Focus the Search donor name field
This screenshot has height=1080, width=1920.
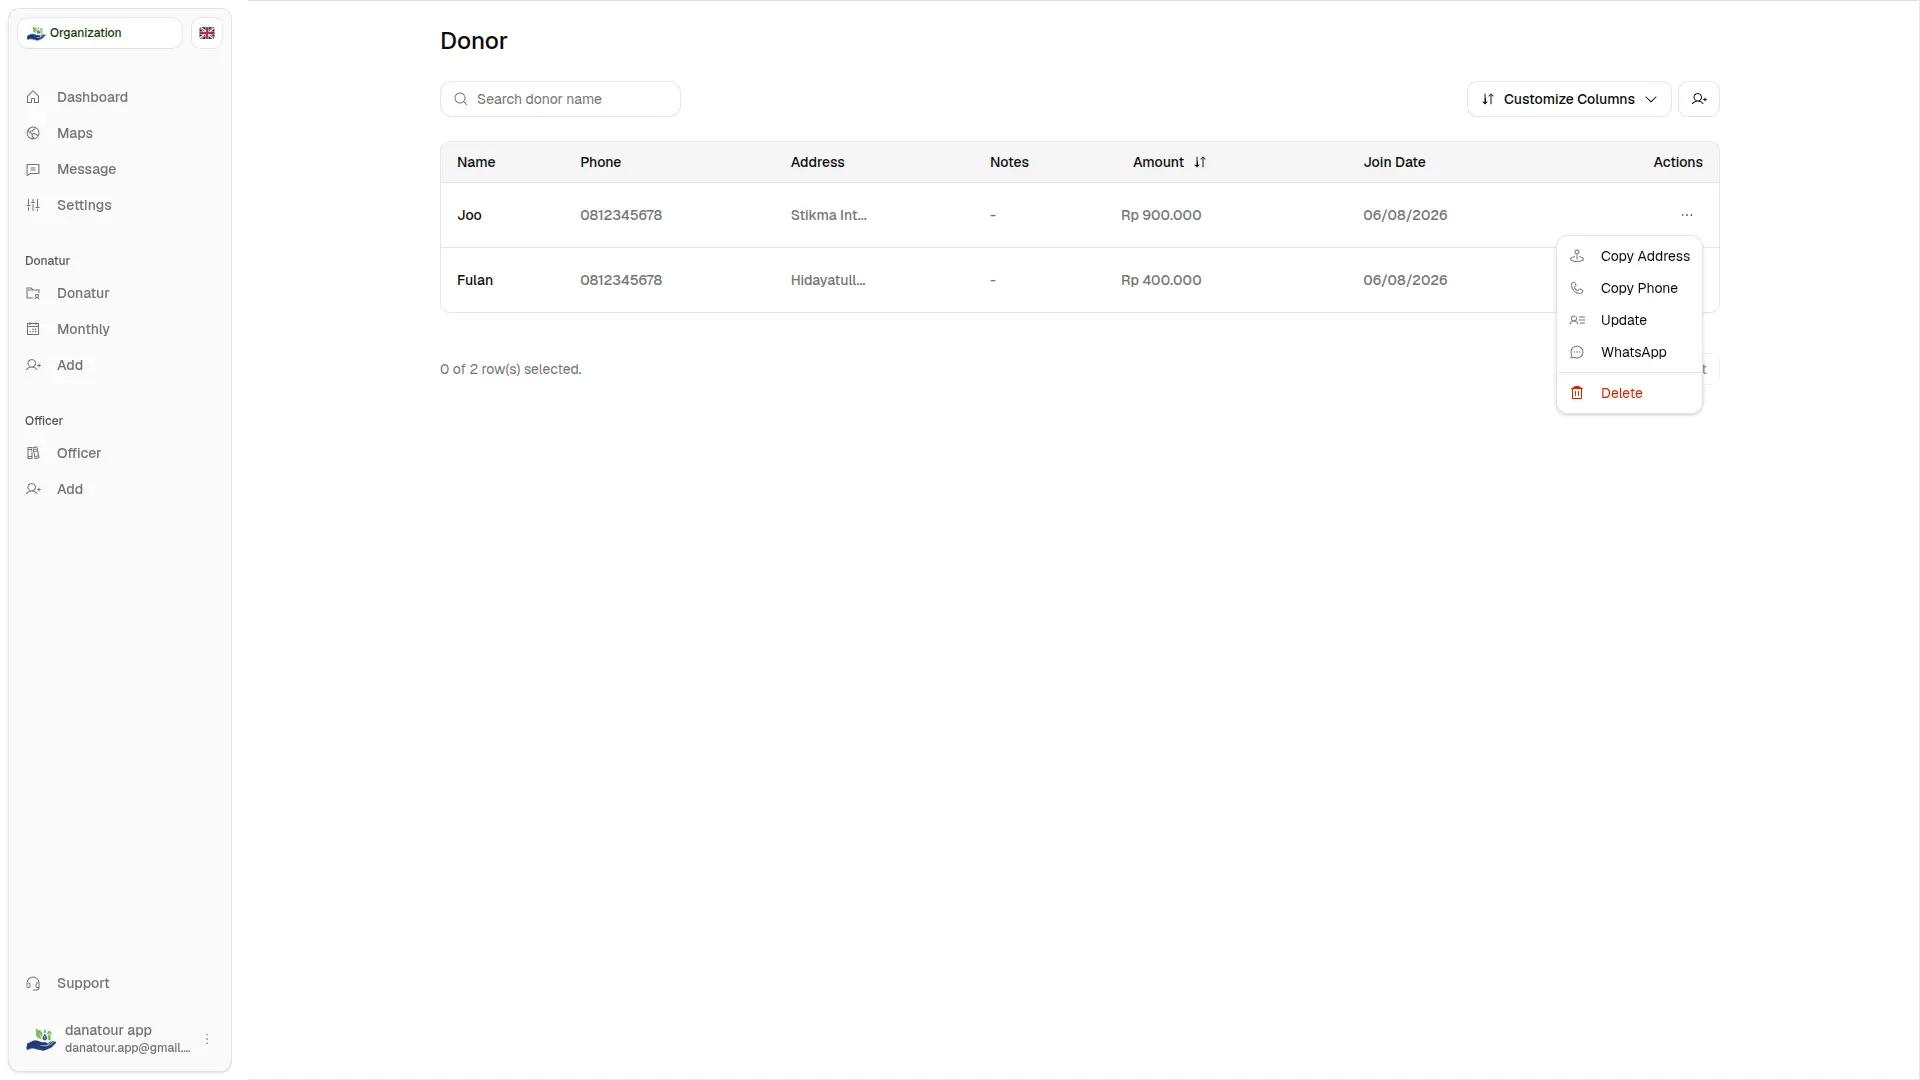coord(560,99)
